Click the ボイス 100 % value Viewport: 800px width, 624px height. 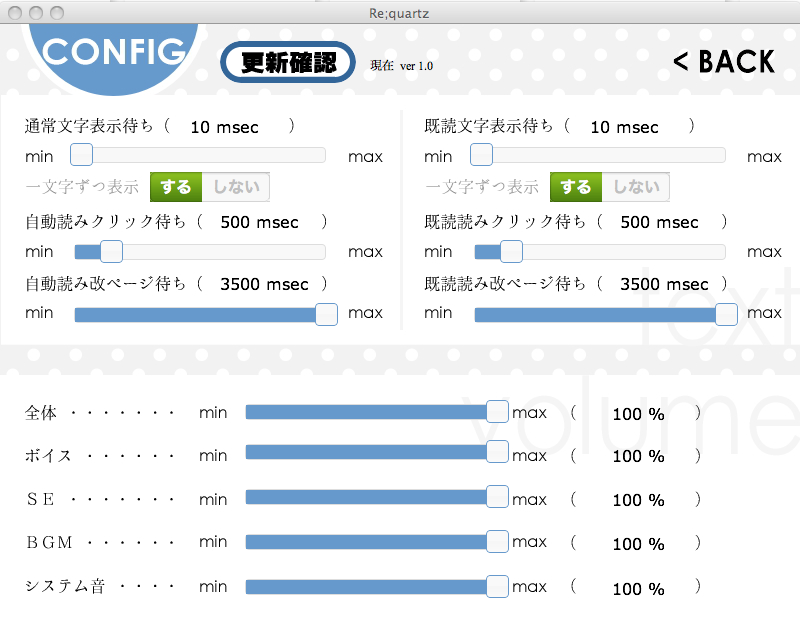638,456
